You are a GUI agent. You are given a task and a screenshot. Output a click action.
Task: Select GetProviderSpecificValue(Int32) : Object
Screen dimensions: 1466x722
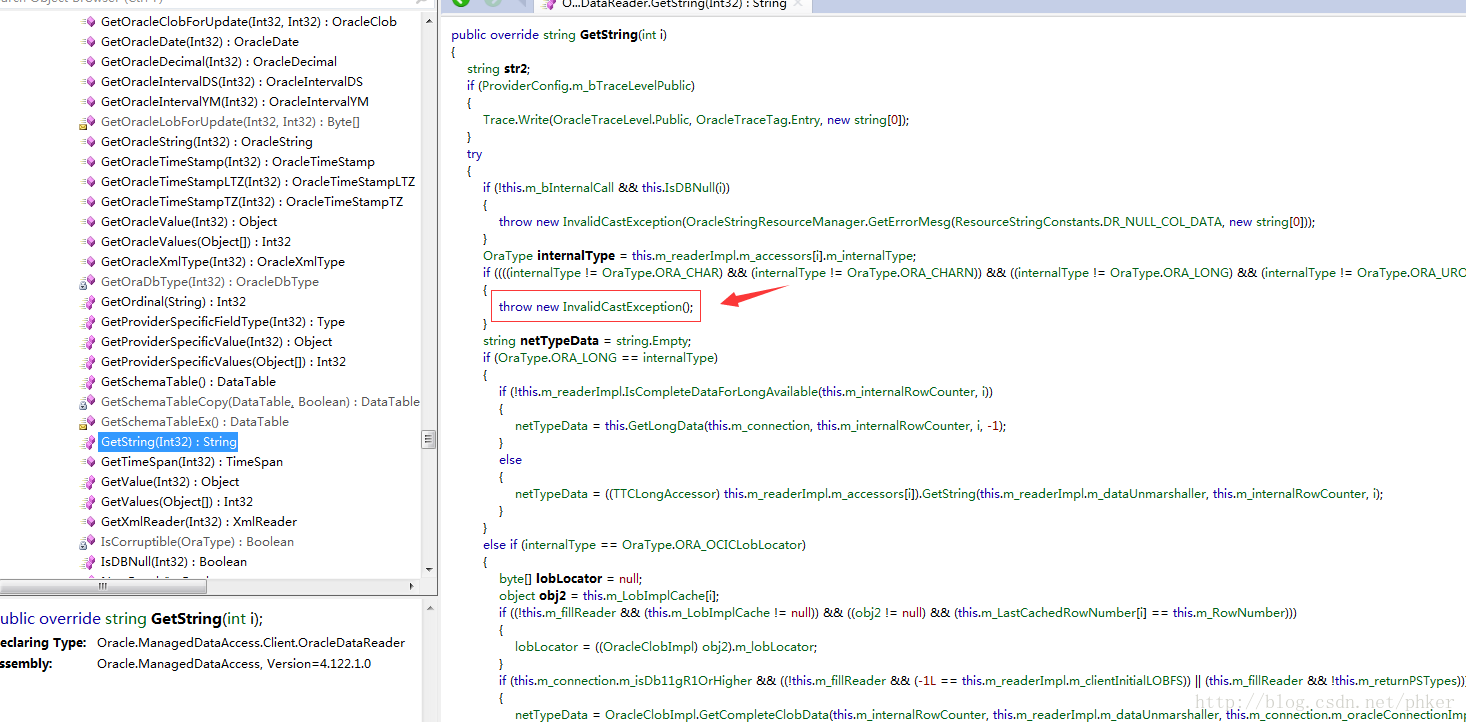[x=217, y=342]
